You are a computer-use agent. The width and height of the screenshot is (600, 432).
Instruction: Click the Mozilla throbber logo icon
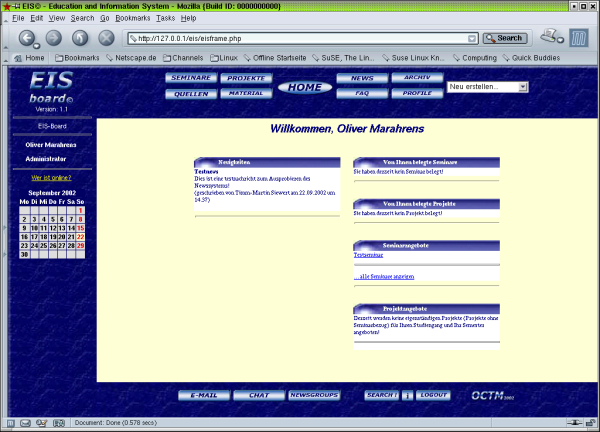[579, 38]
